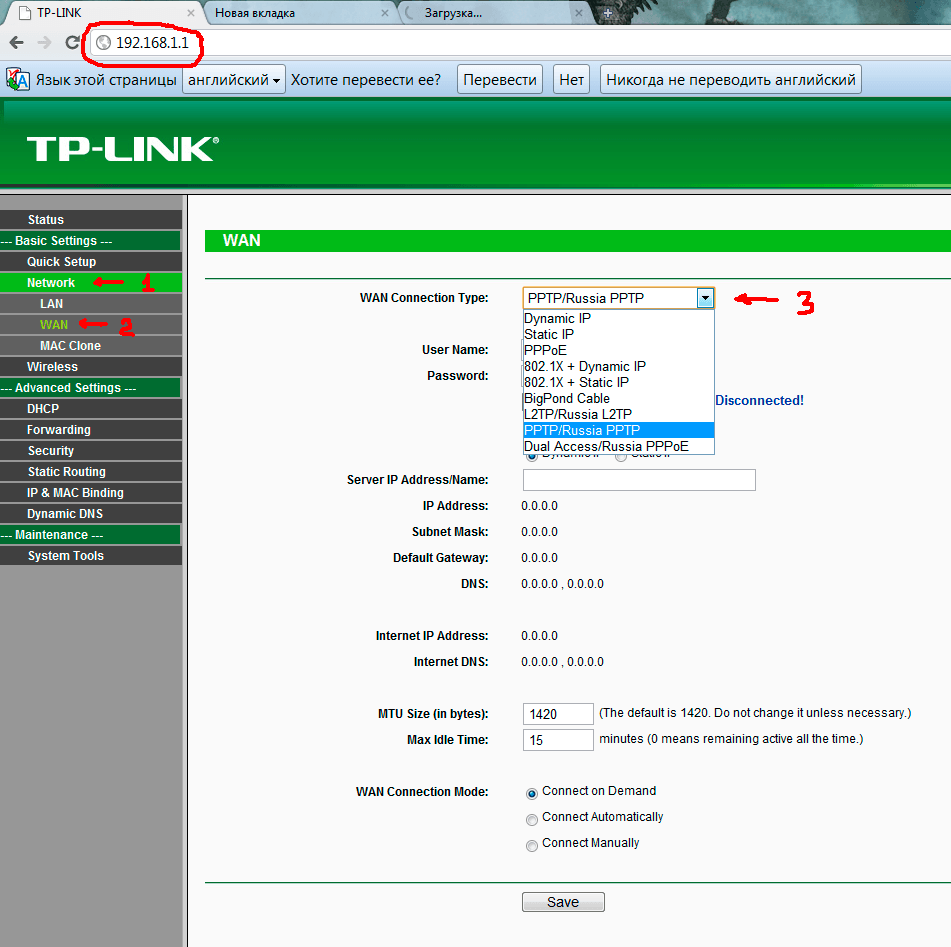Open a new tab with the plus button
This screenshot has height=947, width=951.
click(608, 13)
